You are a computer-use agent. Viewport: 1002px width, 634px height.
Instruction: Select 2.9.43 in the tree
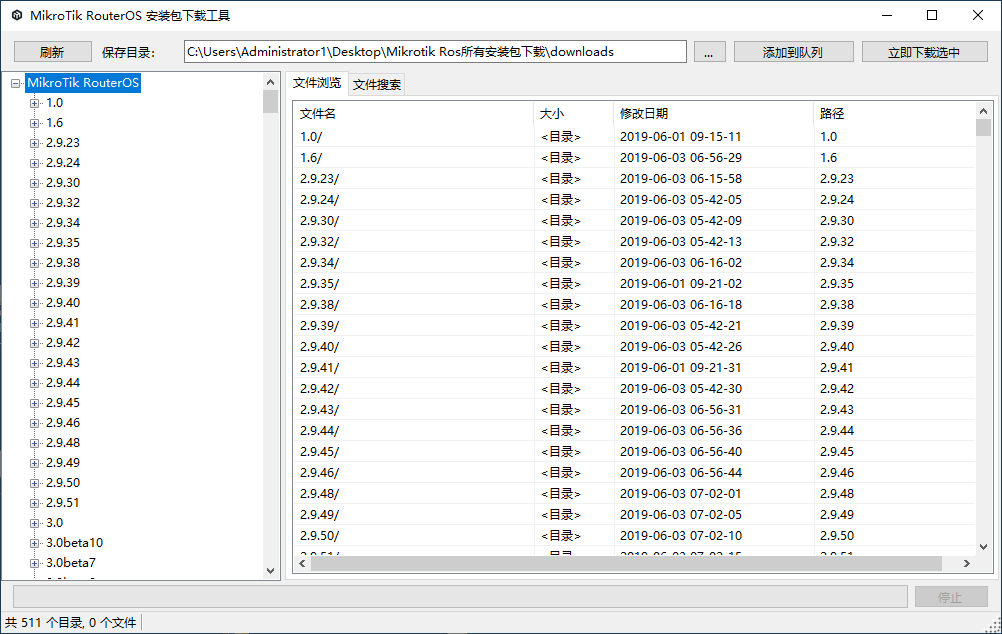63,362
